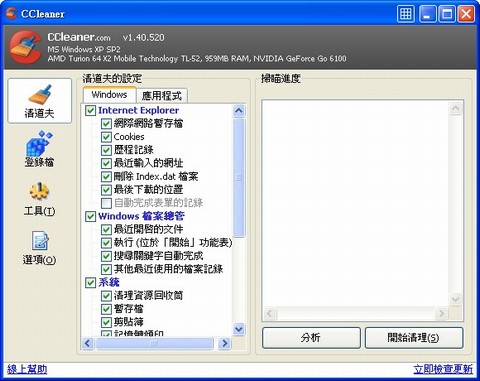Toggle the 刪除 Index.dat 檔案 checkbox
The height and width of the screenshot is (381, 480).
[106, 176]
